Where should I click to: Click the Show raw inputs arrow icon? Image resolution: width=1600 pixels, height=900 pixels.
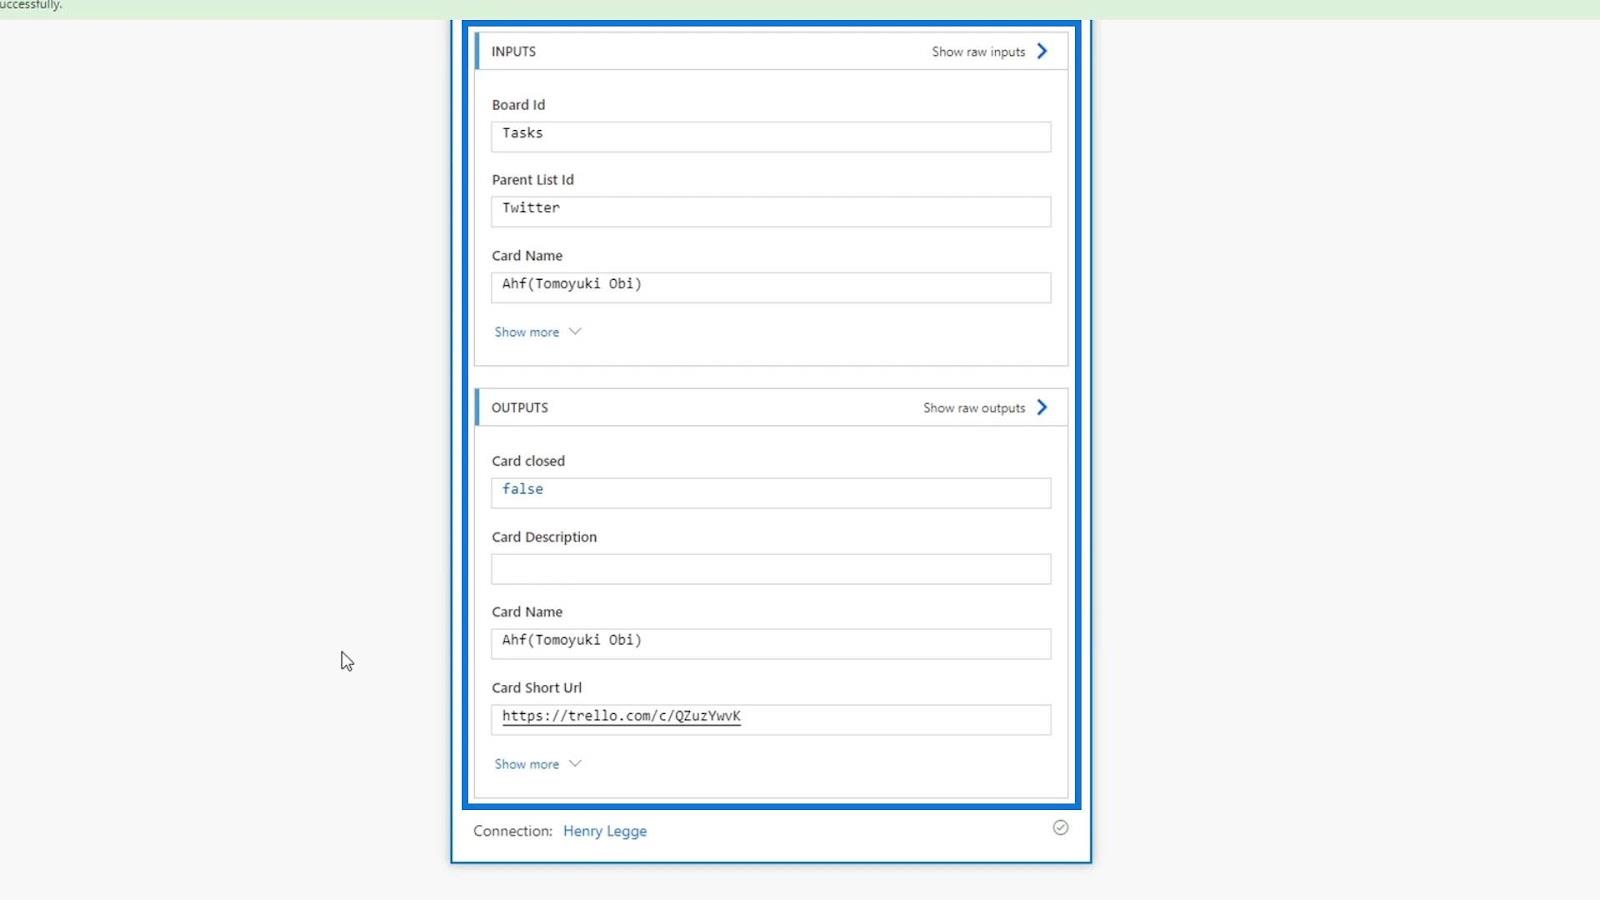point(1042,51)
